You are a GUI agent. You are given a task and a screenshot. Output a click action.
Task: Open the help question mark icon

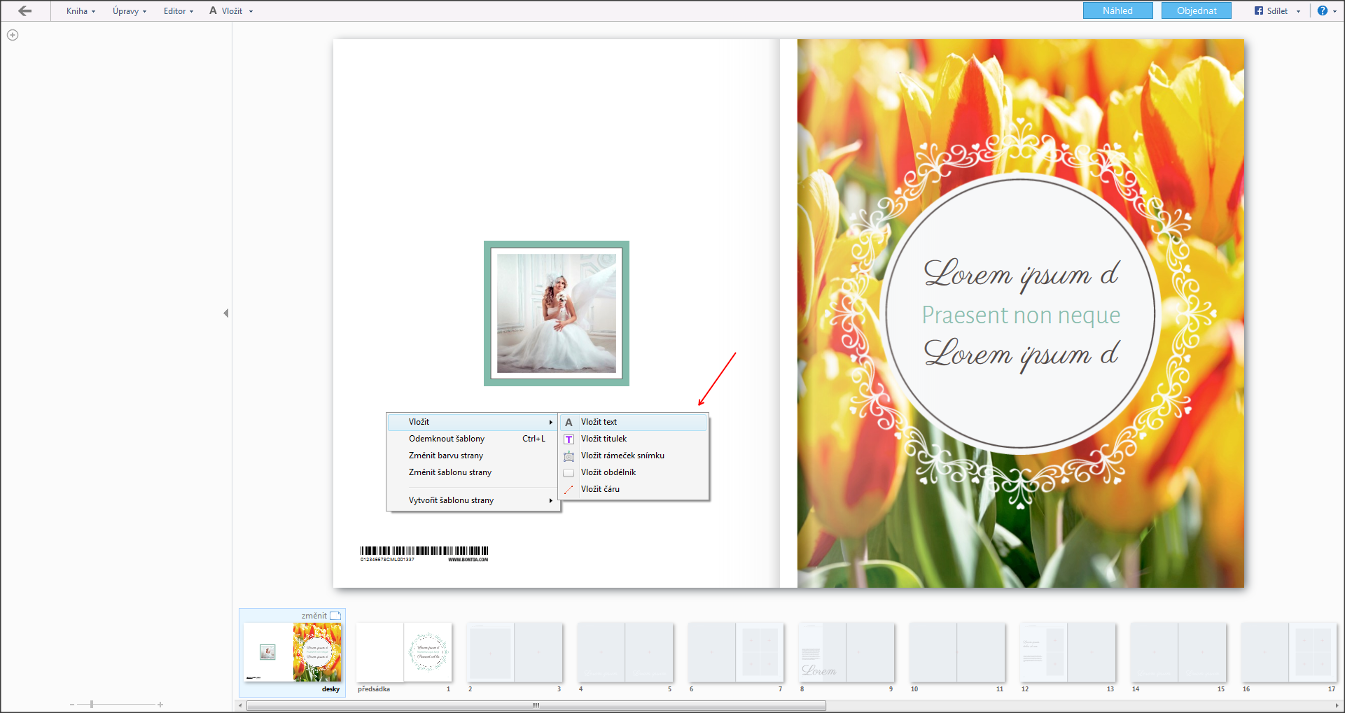(x=1322, y=11)
